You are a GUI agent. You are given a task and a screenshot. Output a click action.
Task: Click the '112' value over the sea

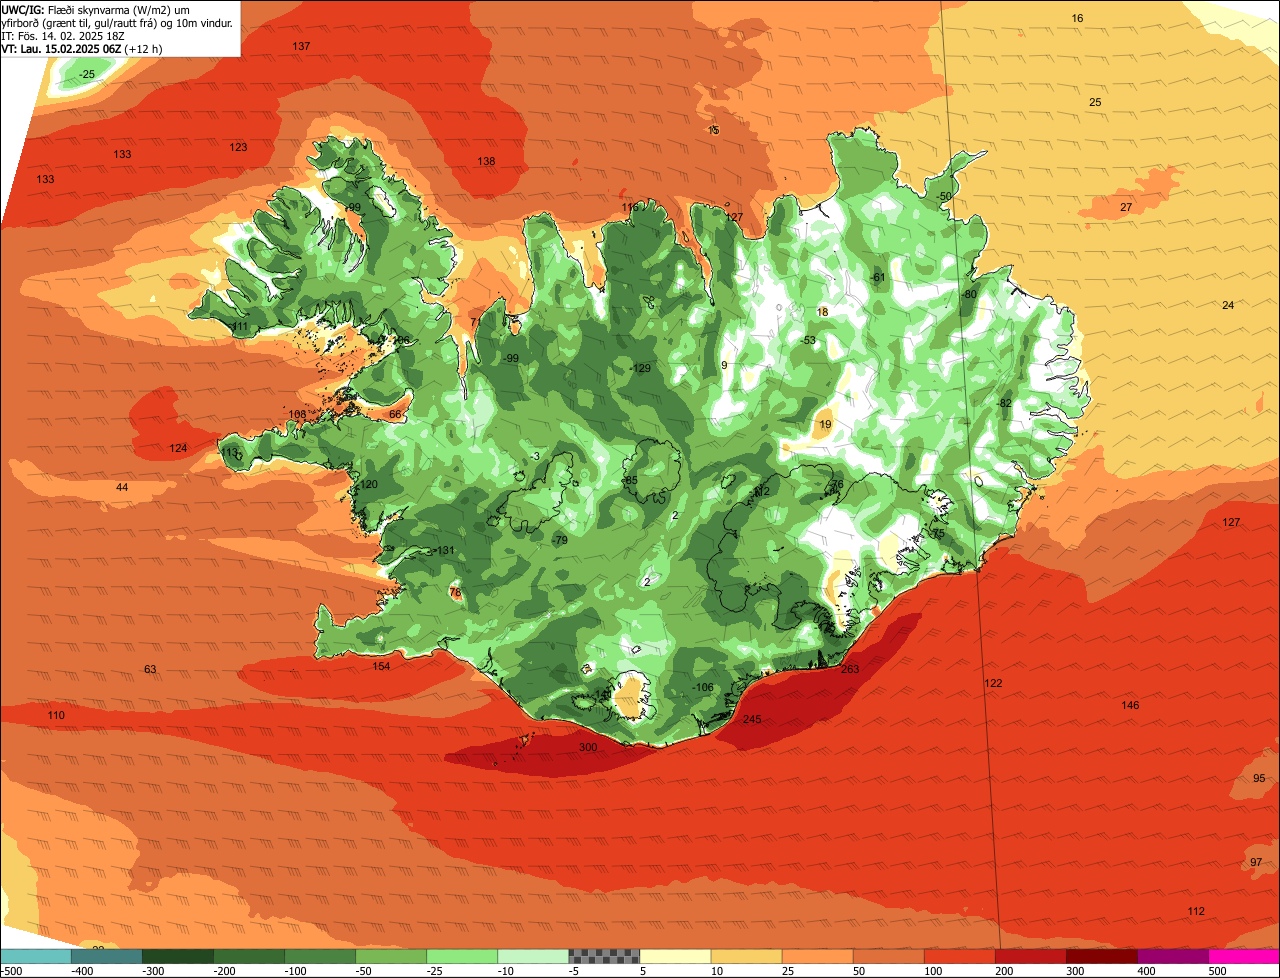pyautogui.click(x=1196, y=911)
